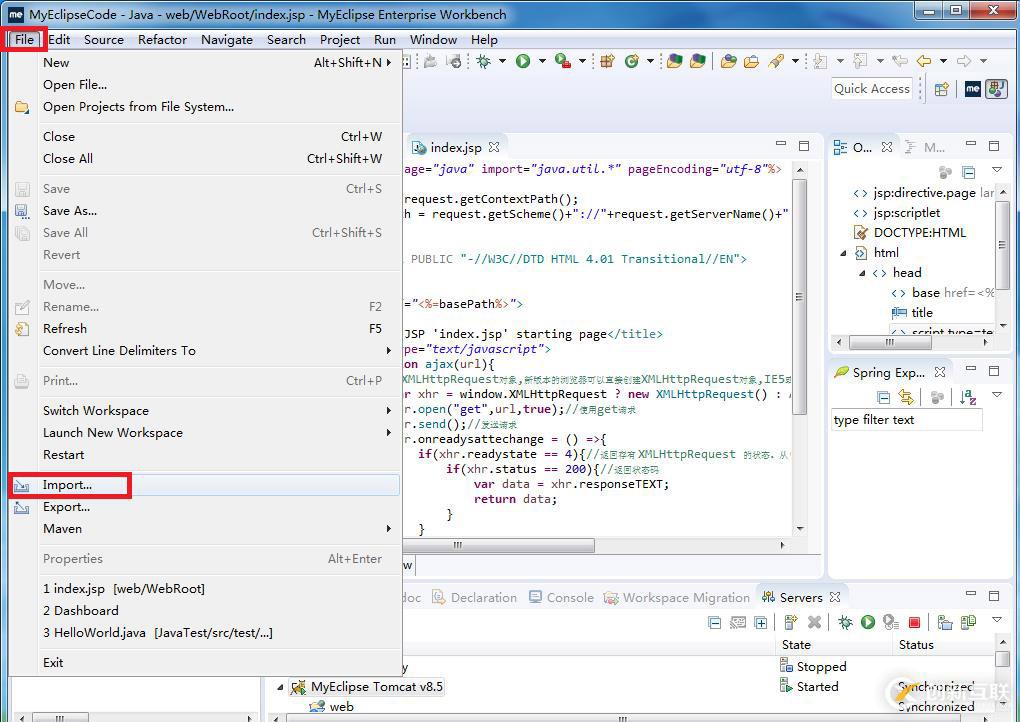Toggle Link with Editor in Spring Explorer
Image resolution: width=1020 pixels, height=722 pixels.
tap(906, 397)
